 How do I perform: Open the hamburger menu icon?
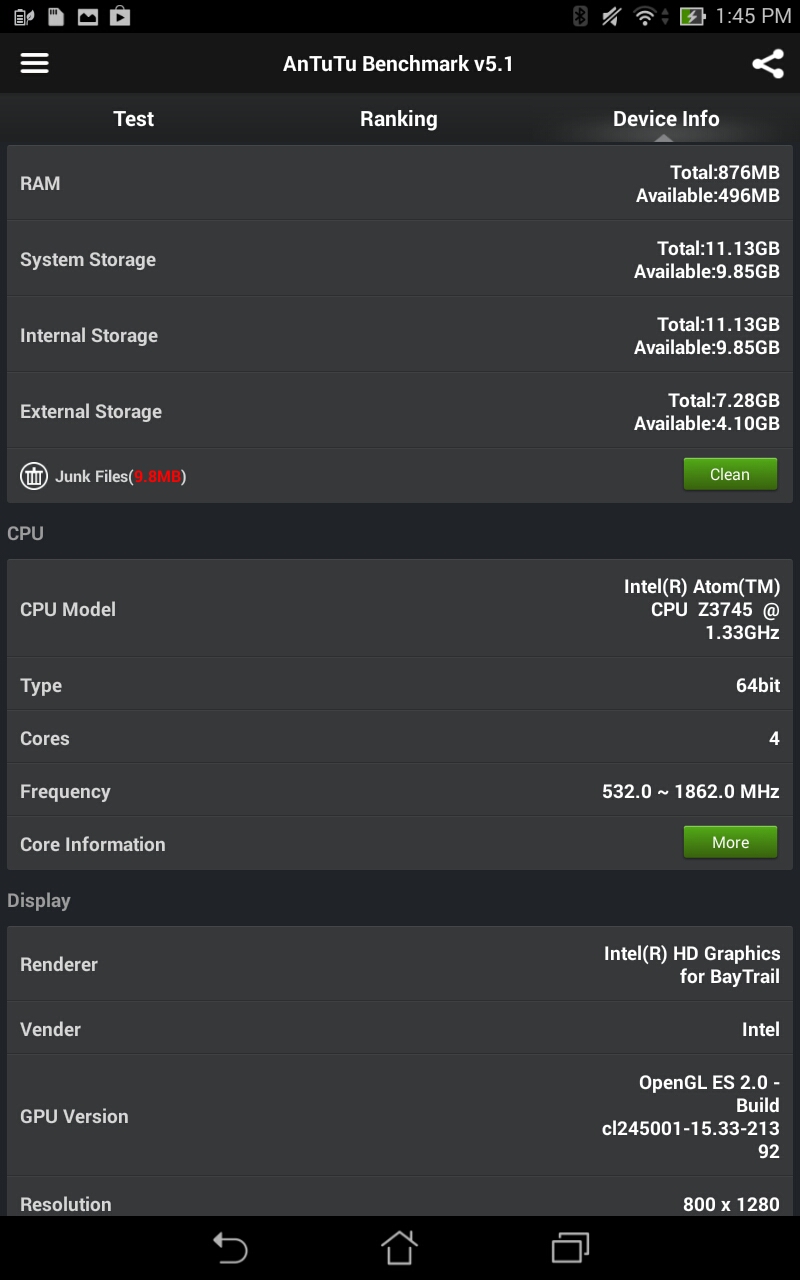click(x=35, y=63)
